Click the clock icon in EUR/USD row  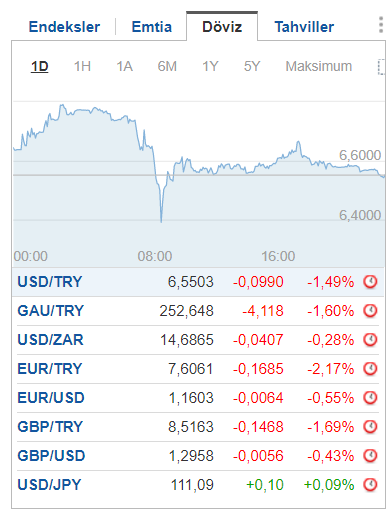370,398
